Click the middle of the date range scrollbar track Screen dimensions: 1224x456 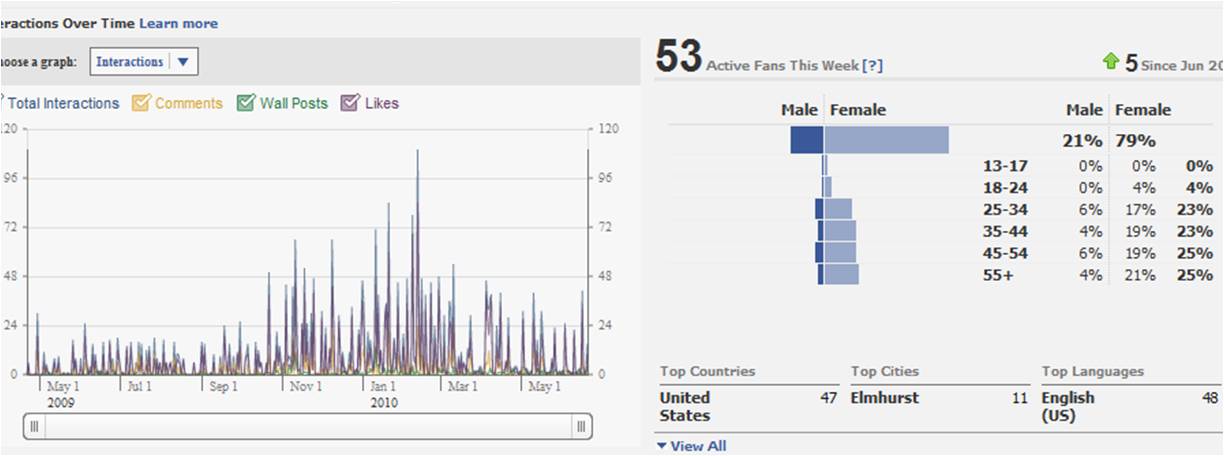pyautogui.click(x=308, y=427)
